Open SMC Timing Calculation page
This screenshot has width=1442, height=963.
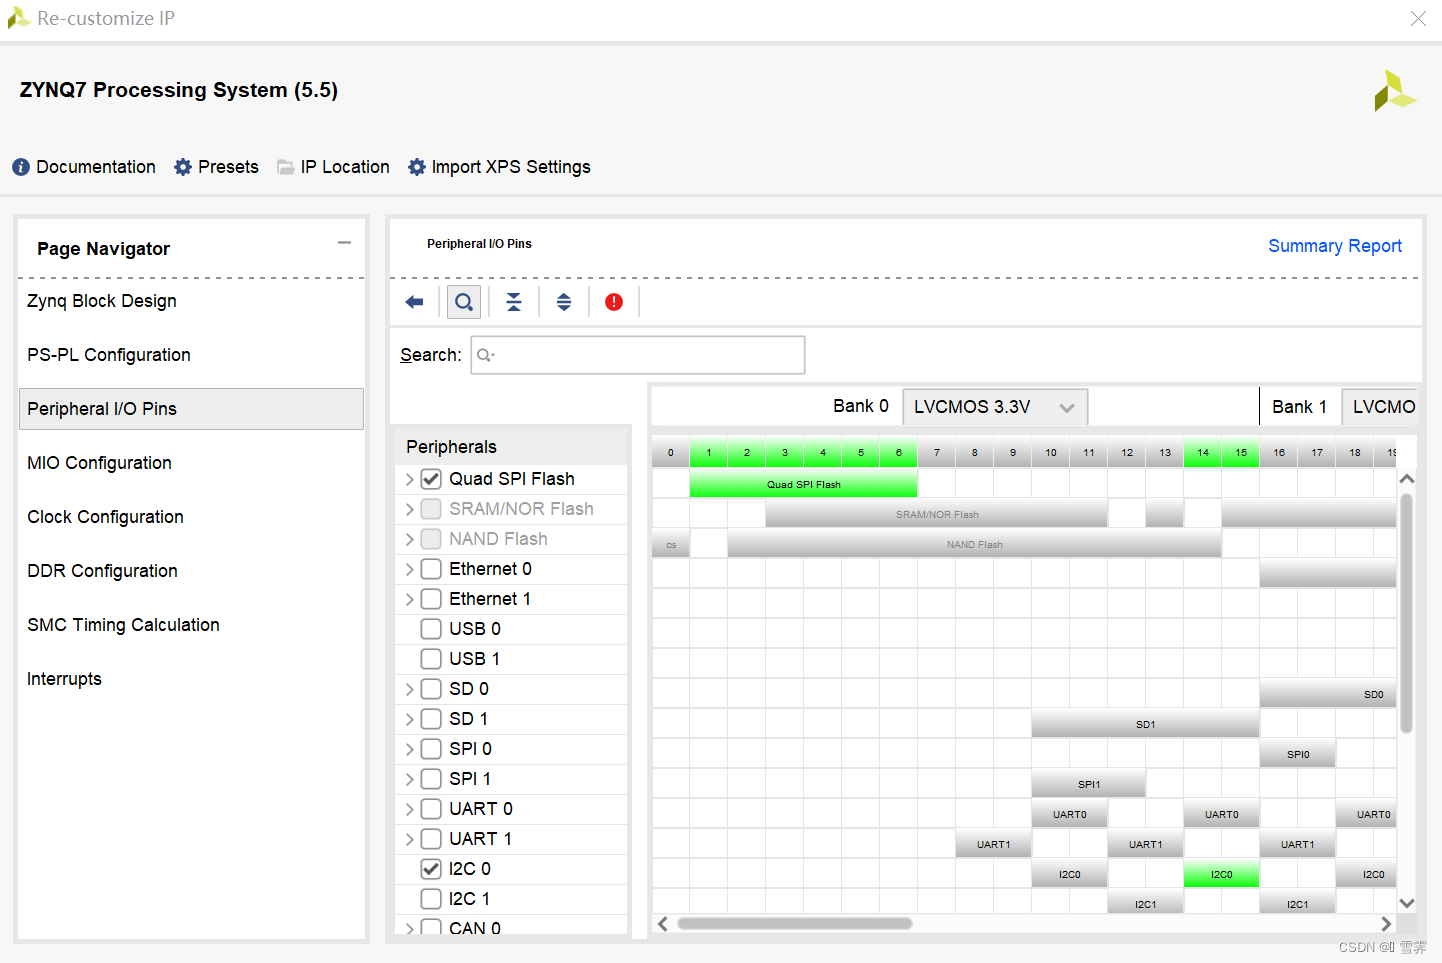tap(191, 625)
